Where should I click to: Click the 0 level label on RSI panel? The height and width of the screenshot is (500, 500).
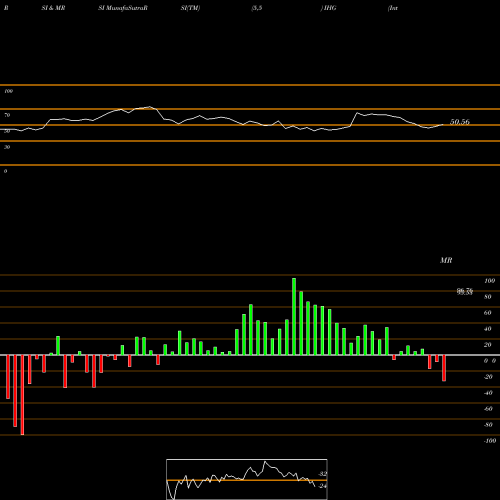(x=5, y=171)
